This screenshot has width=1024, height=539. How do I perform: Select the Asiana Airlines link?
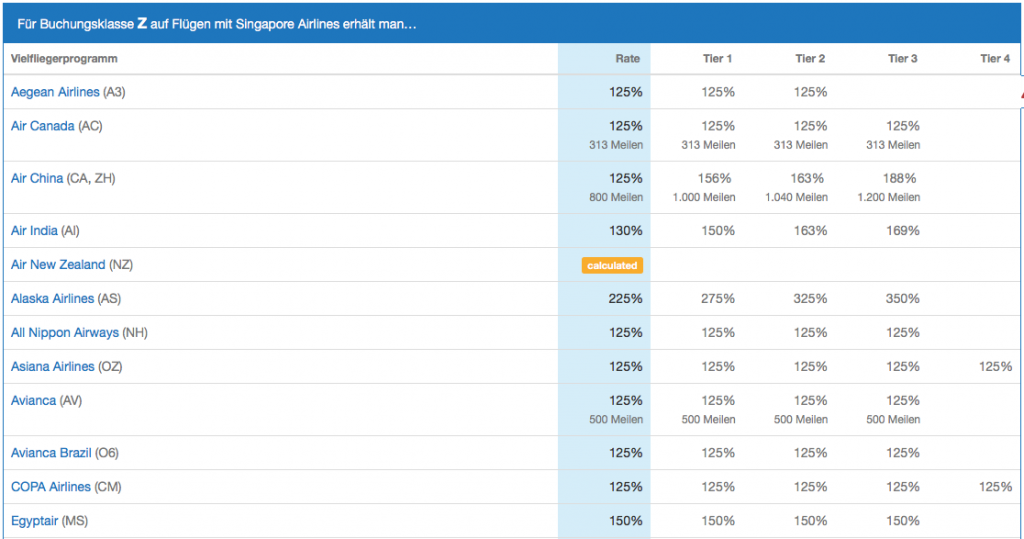point(52,367)
